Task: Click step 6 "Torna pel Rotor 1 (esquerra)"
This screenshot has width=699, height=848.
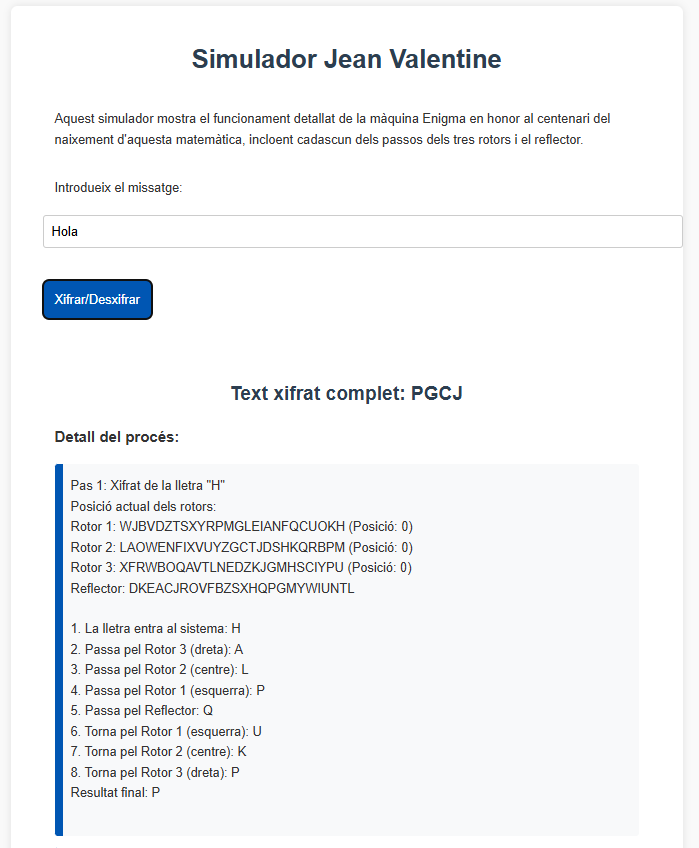Action: pos(166,731)
